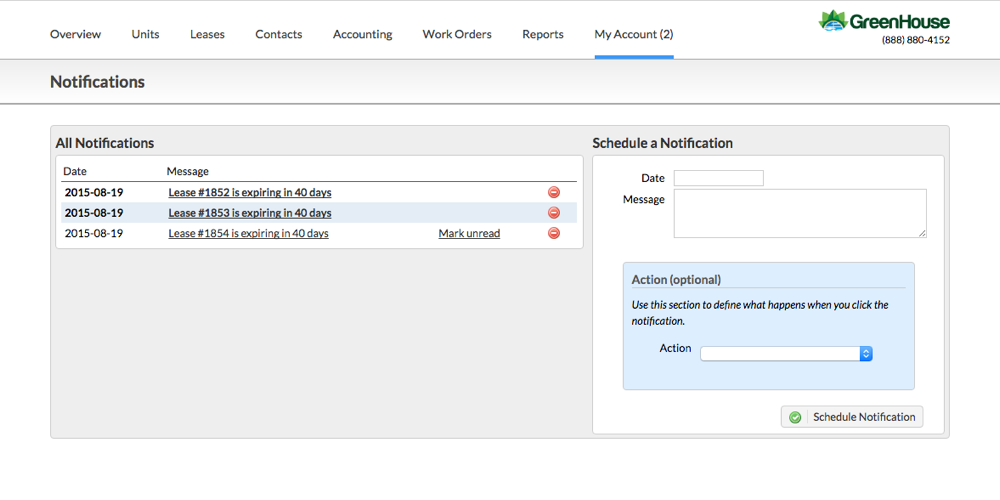
Task: Focus the Date input field
Action: coord(718,178)
